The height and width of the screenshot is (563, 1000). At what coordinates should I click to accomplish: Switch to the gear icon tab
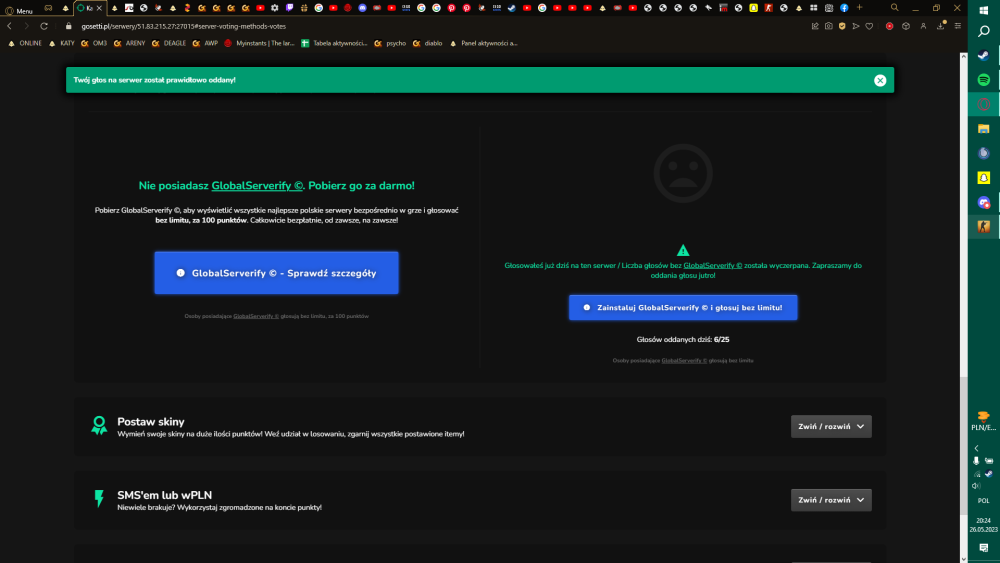pyautogui.click(x=275, y=8)
